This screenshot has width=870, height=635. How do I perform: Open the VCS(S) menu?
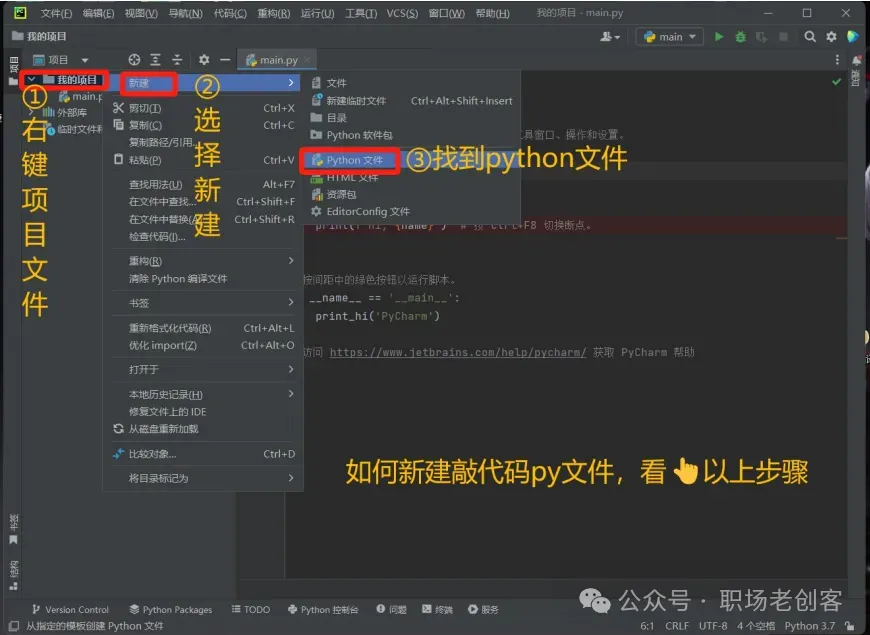pos(402,13)
